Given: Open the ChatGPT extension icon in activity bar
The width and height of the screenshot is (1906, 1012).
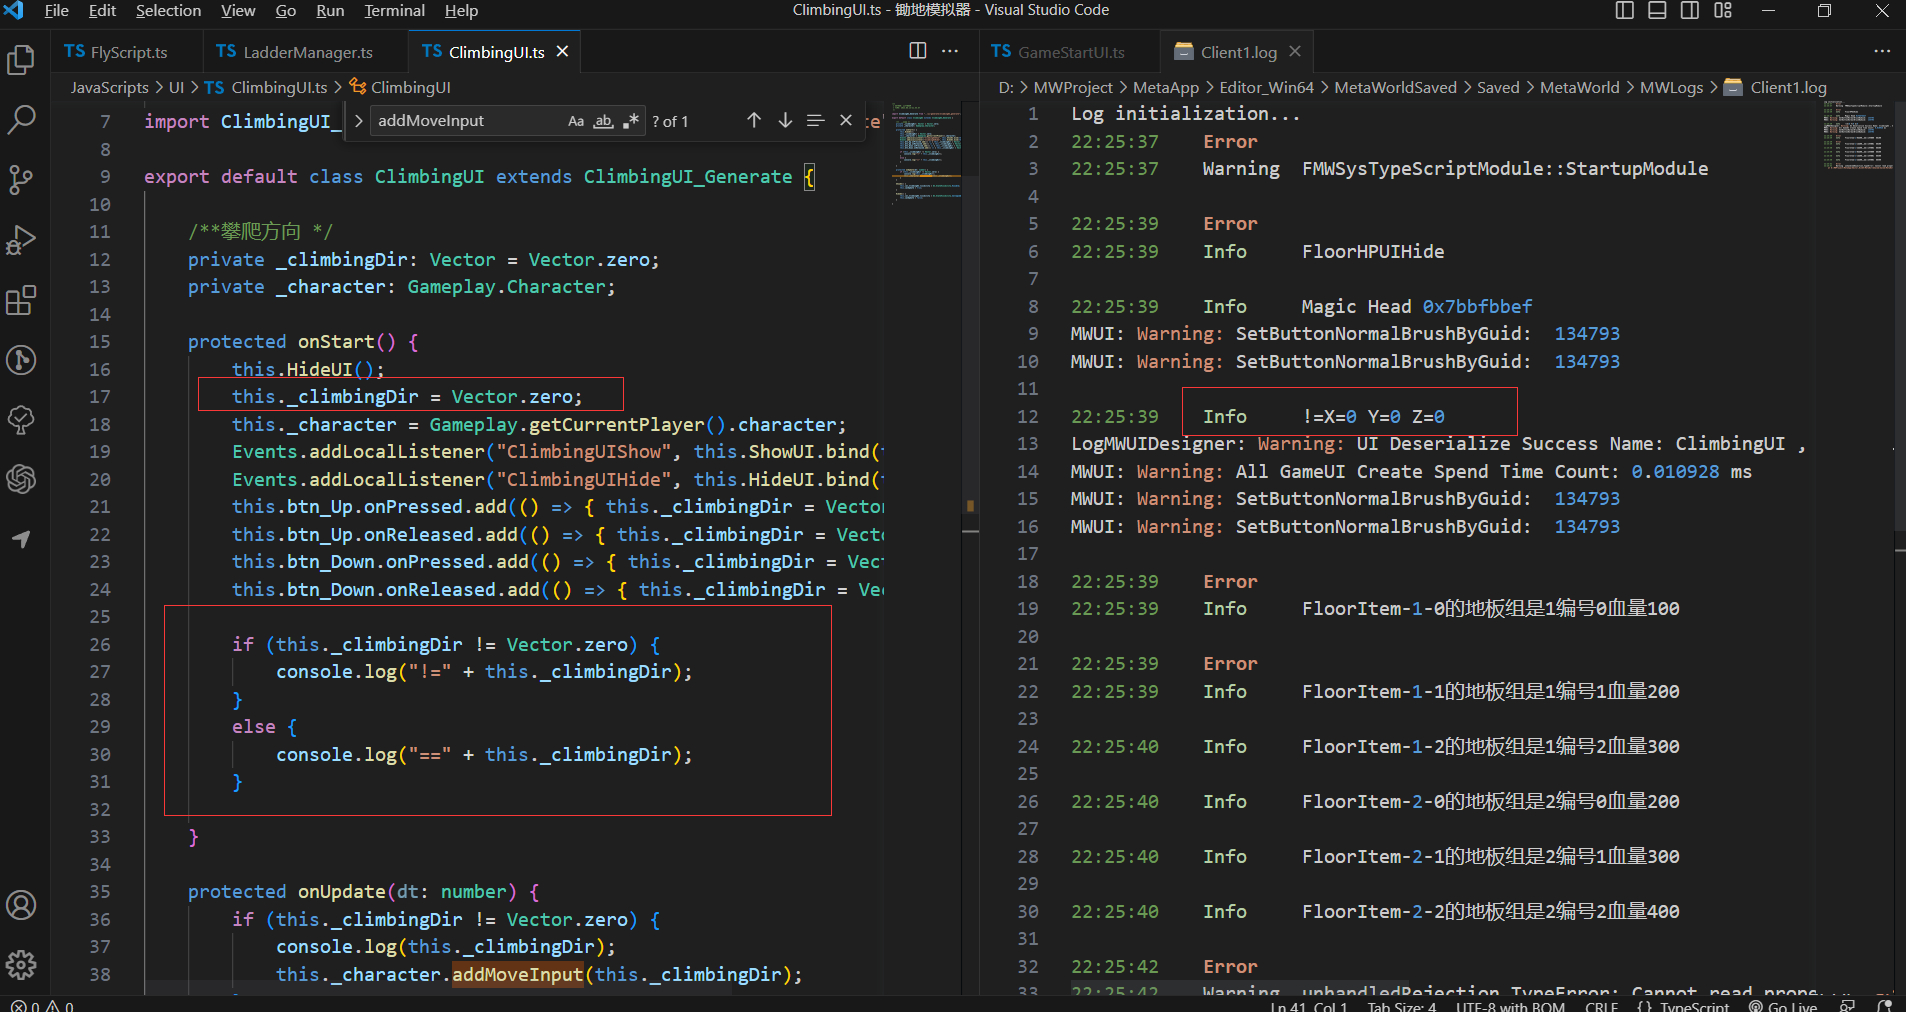Looking at the screenshot, I should [x=21, y=479].
